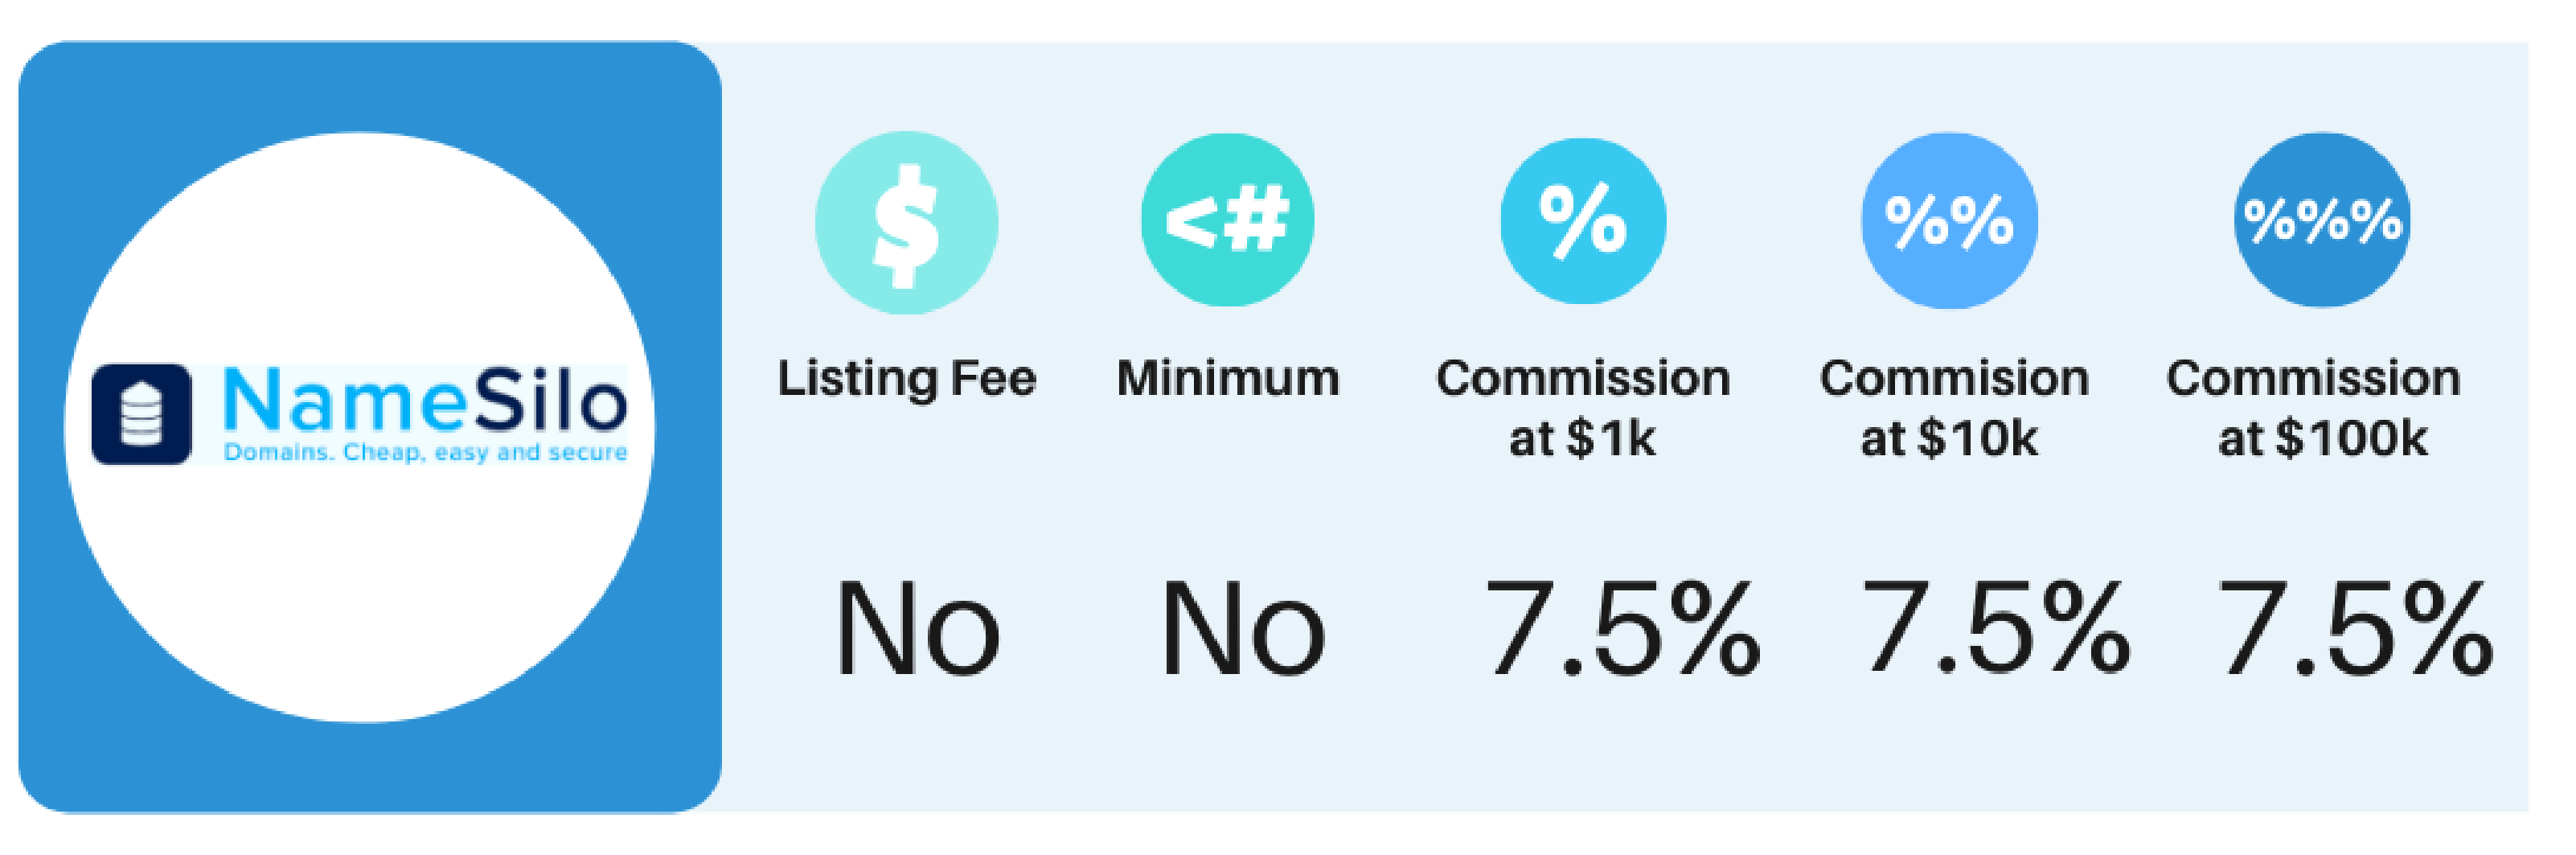The height and width of the screenshot is (855, 2576).
Task: Select the Commission at $100k label
Action: click(2314, 408)
